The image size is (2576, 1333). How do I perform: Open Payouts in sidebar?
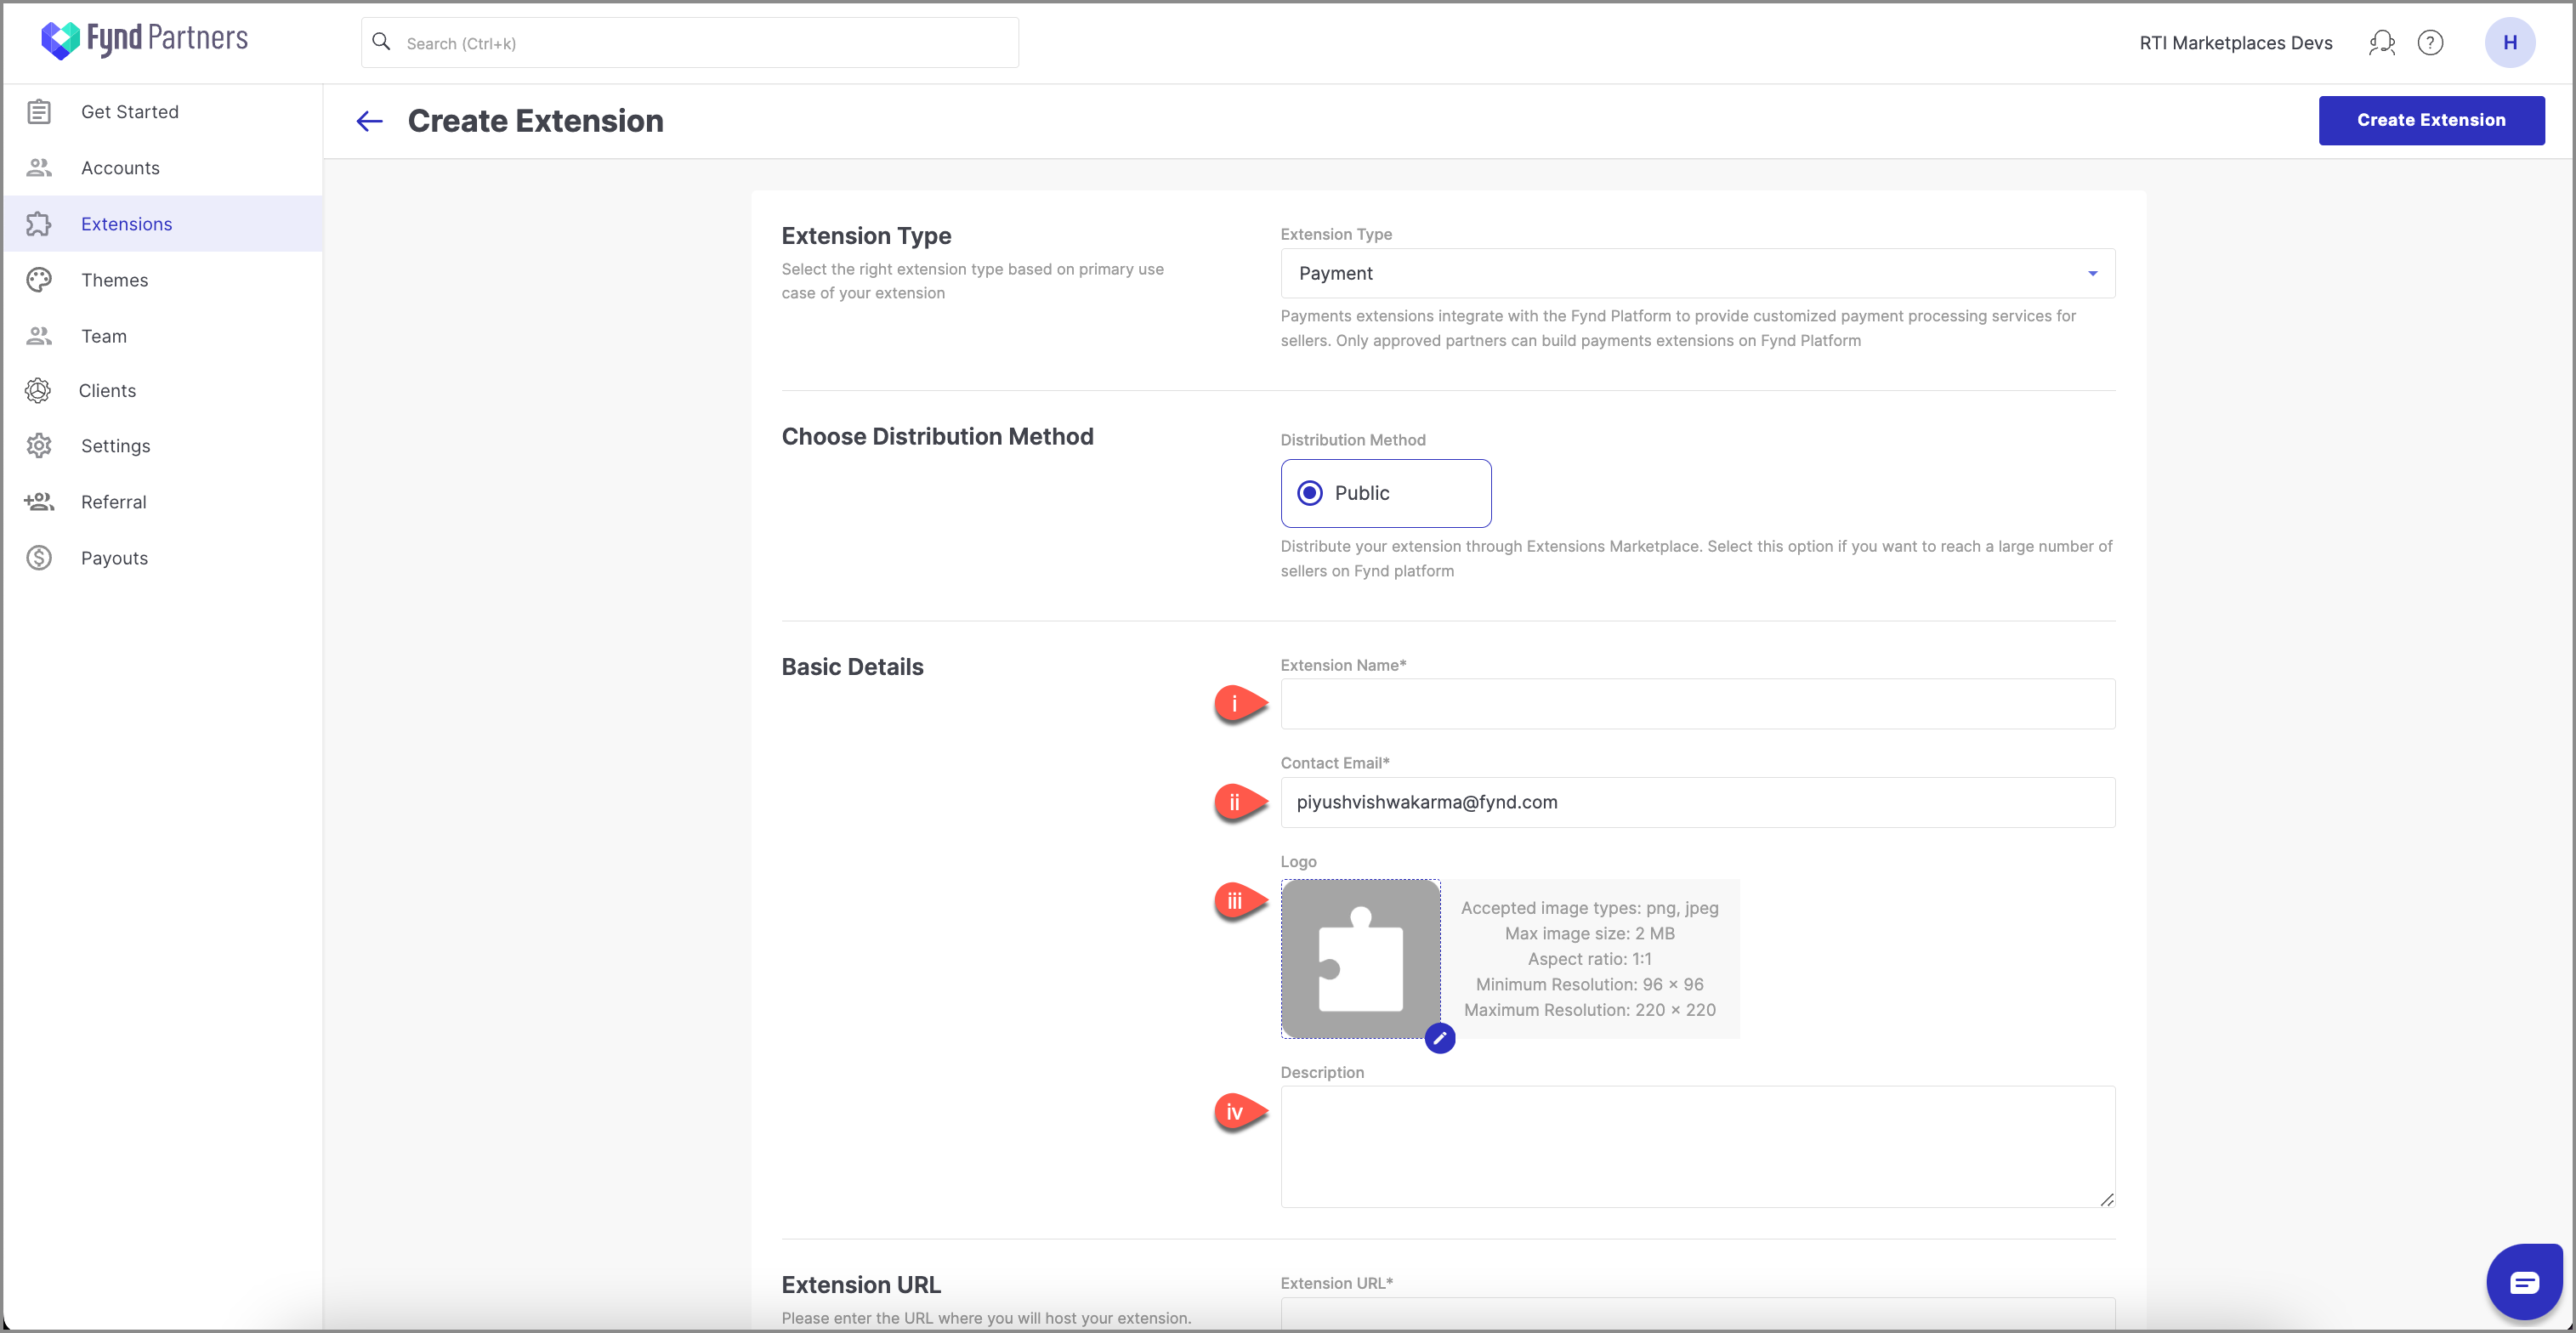click(x=162, y=558)
